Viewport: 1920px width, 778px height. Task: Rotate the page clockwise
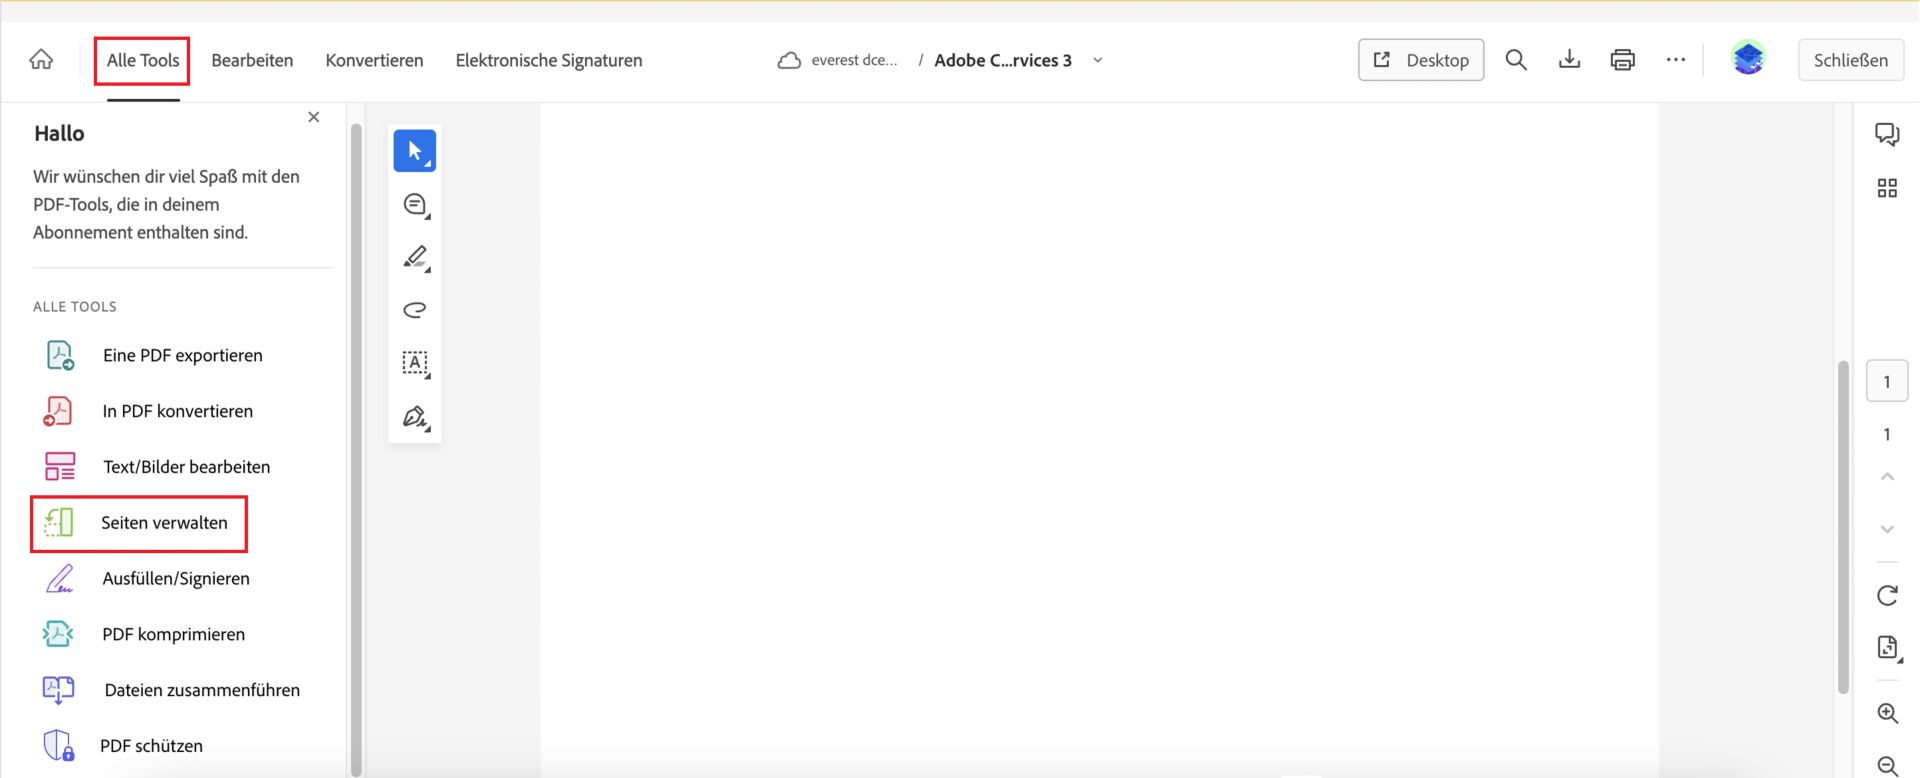(x=1887, y=596)
